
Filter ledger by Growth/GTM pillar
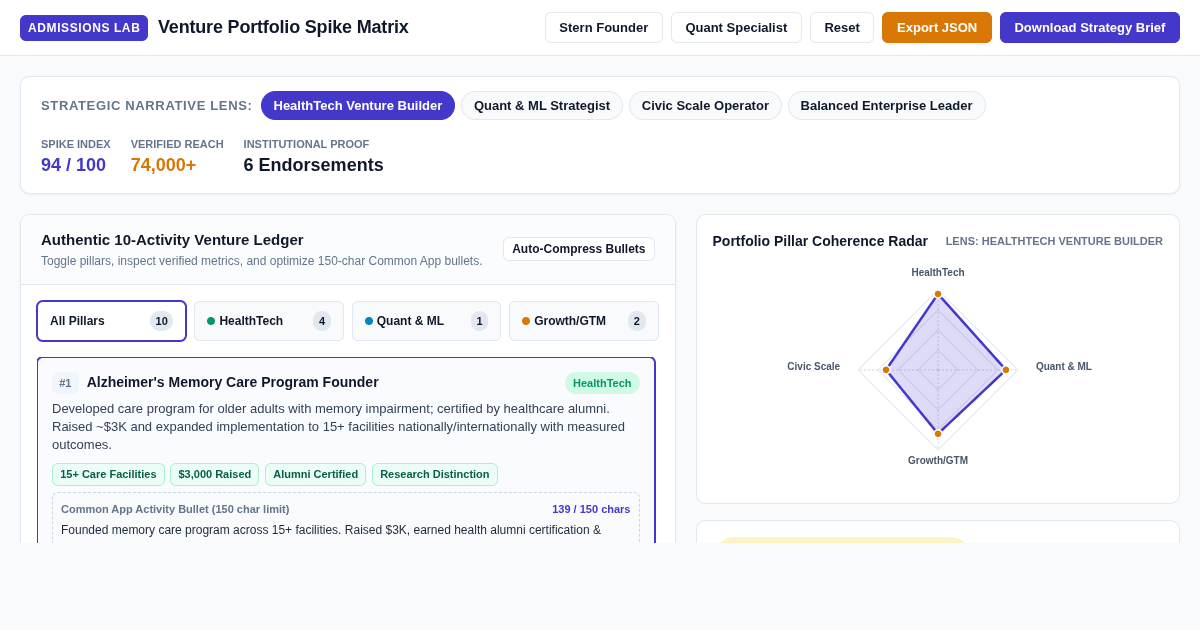click(x=584, y=321)
